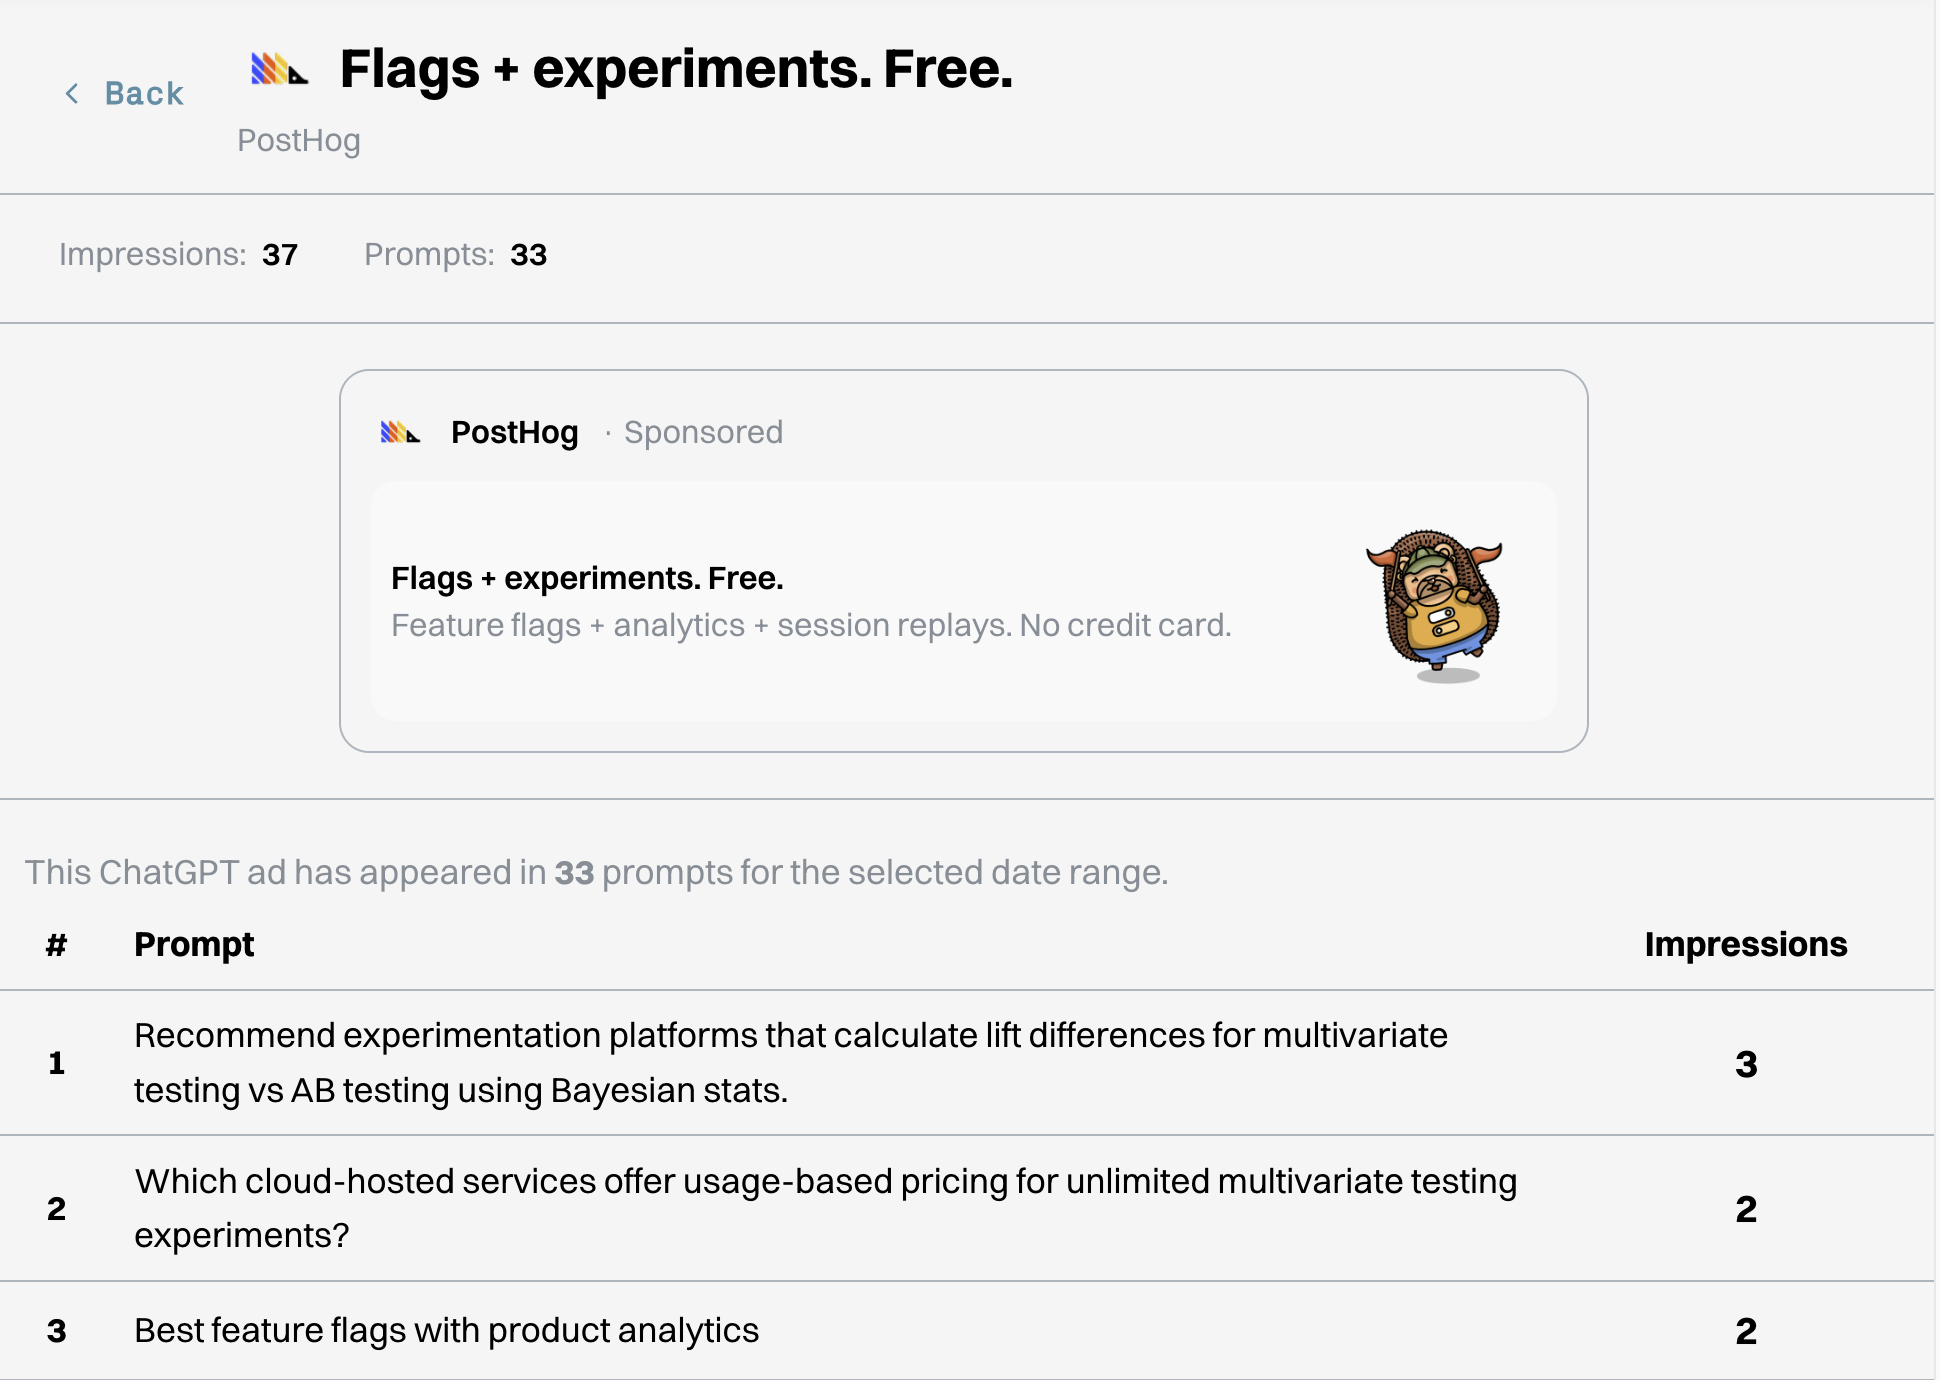The image size is (1940, 1380).
Task: Click the Impressions 37 stat at the top
Action: click(178, 255)
